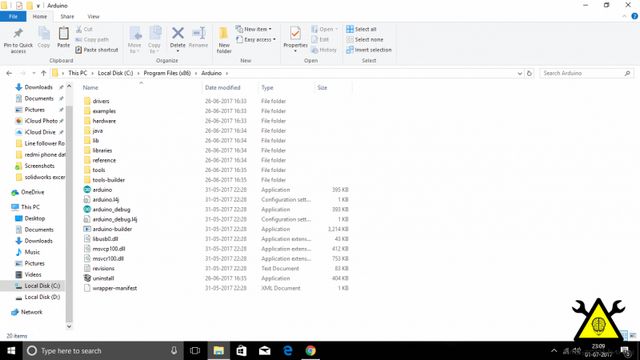Switch to the Home ribbon tab
Screen dimensions: 640x360
point(40,16)
